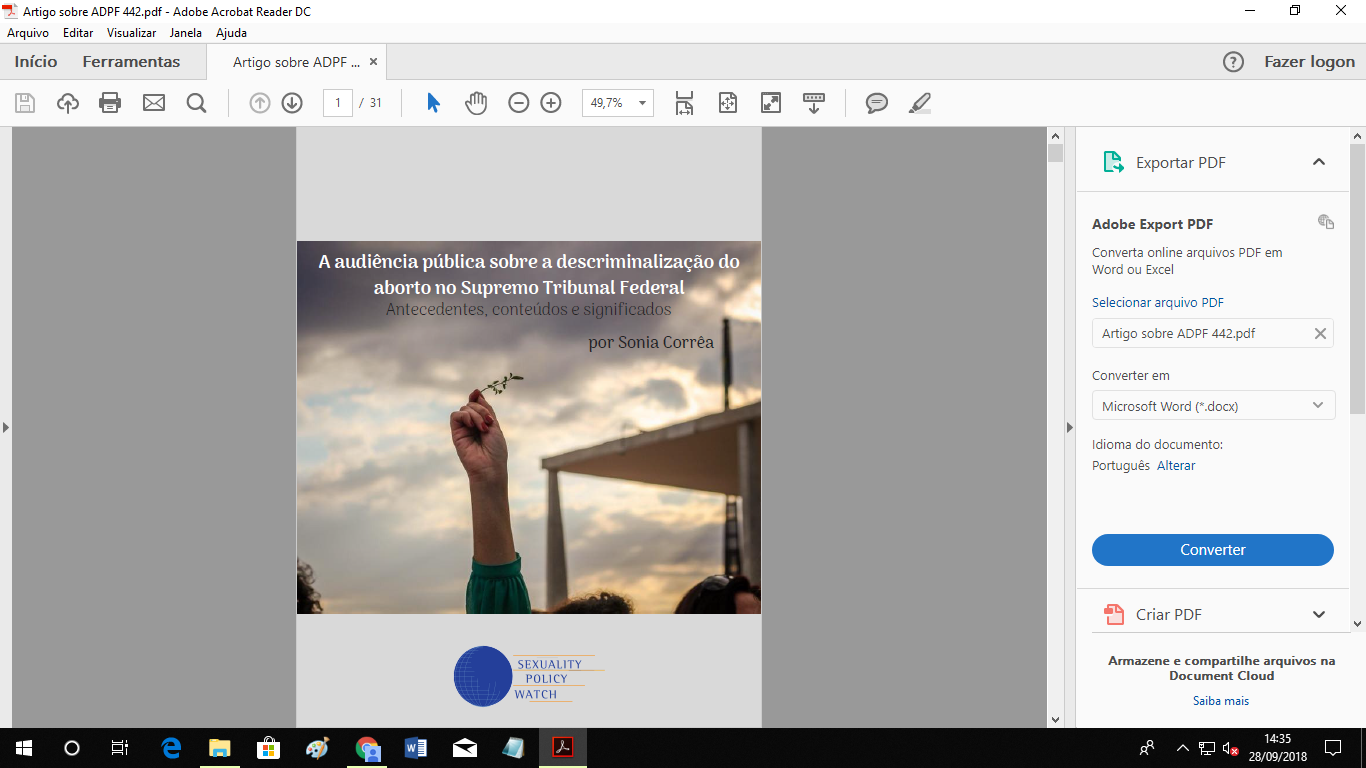1366x768 pixels.
Task: Open Windows notification center icon
Action: 1333,748
